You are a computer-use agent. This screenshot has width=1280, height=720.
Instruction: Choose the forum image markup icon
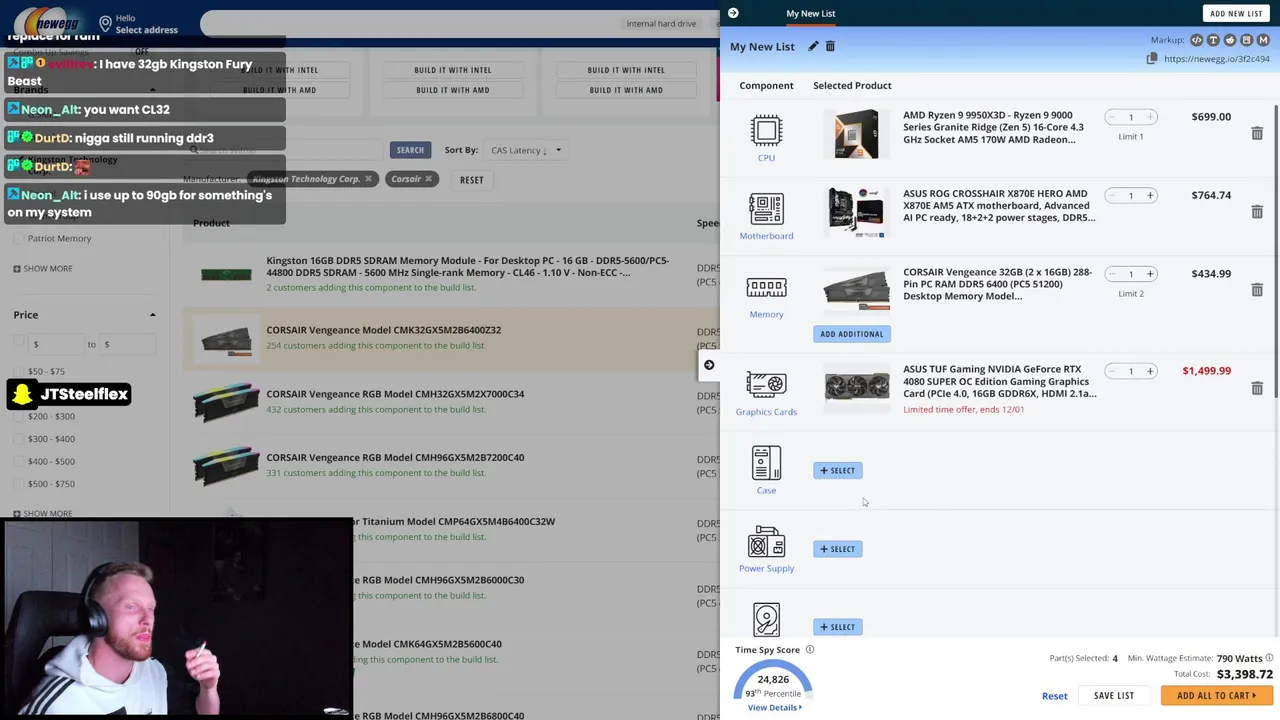coord(1246,40)
